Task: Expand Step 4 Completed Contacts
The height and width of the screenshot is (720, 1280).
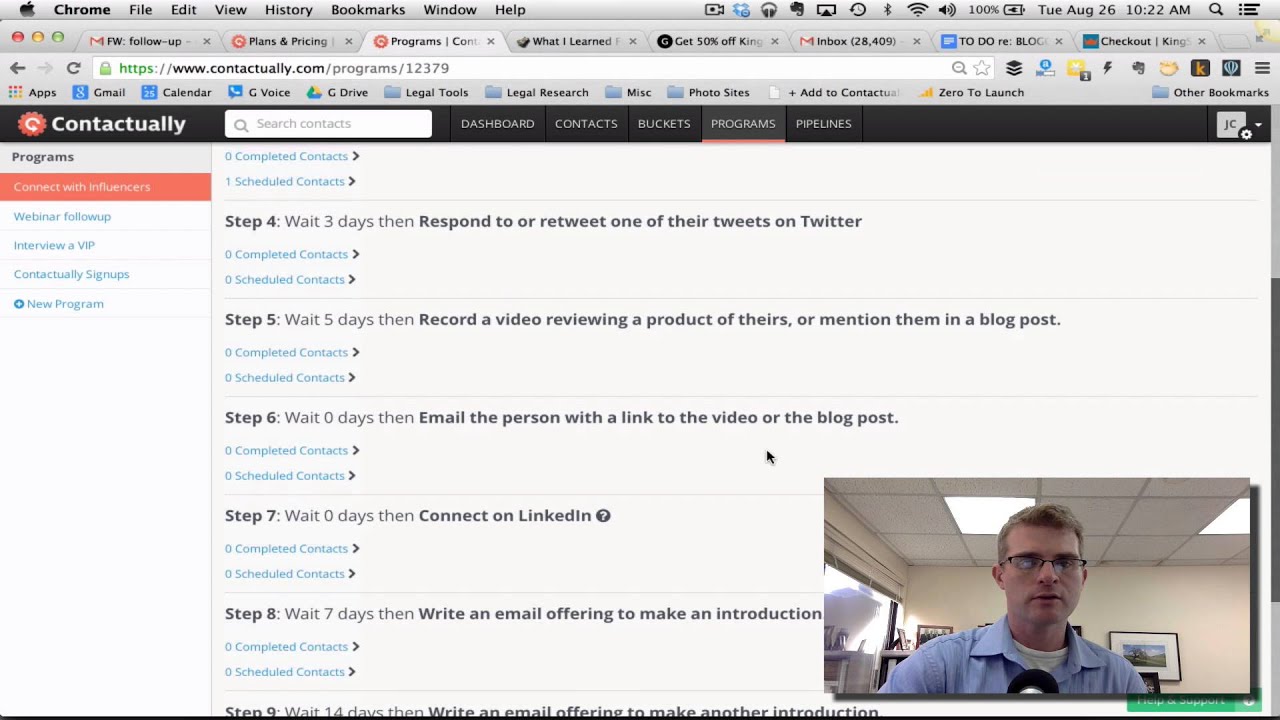Action: tap(292, 255)
